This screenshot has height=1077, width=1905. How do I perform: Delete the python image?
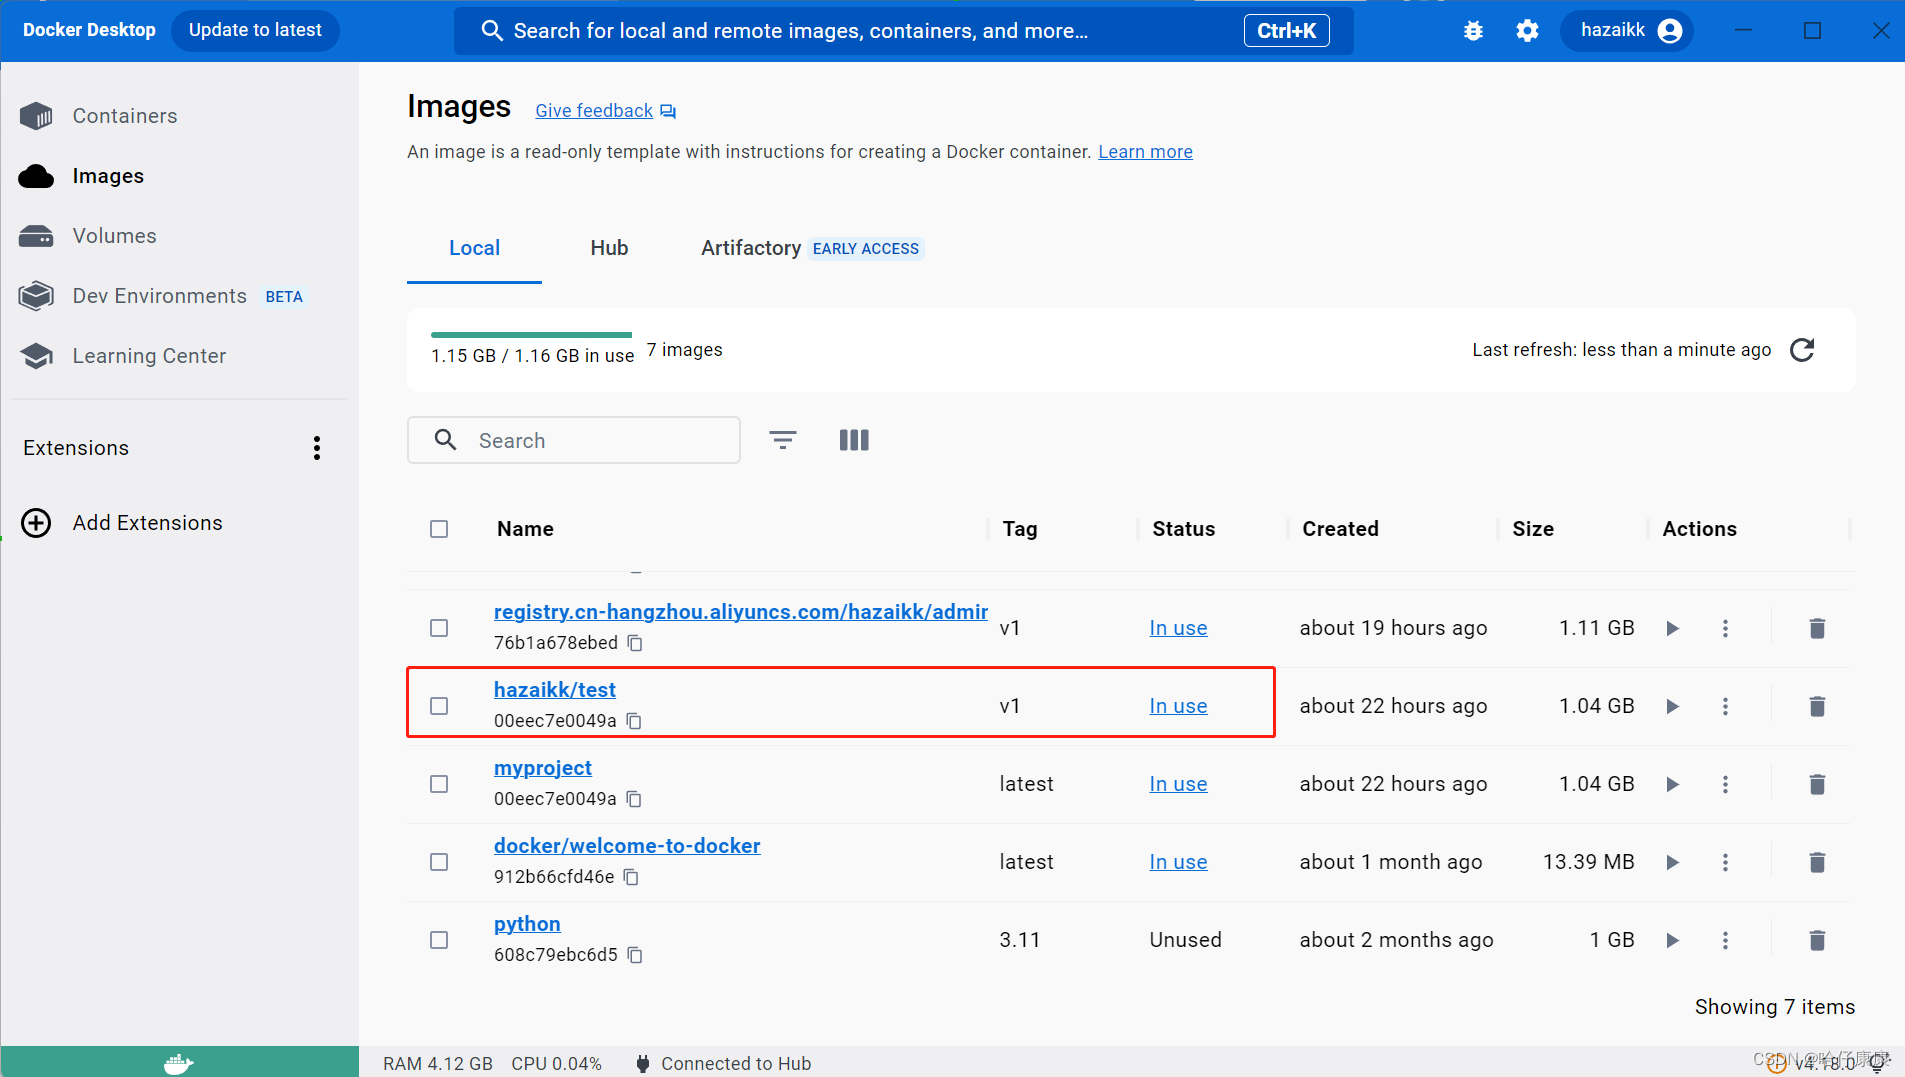pos(1817,940)
